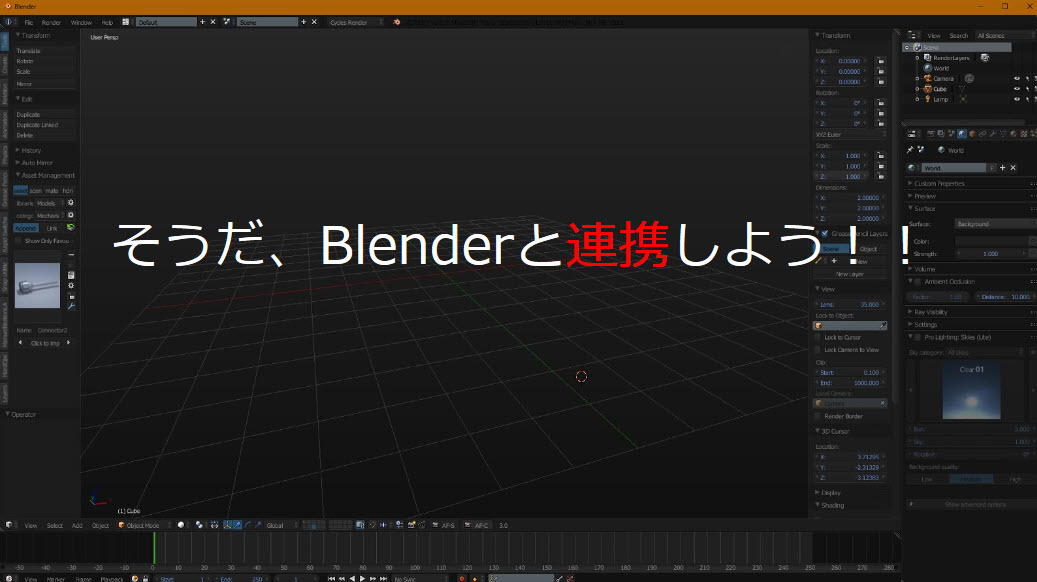Screen dimensions: 1037x582
Task: Select the Constraints chain tab icon
Action: 982,134
